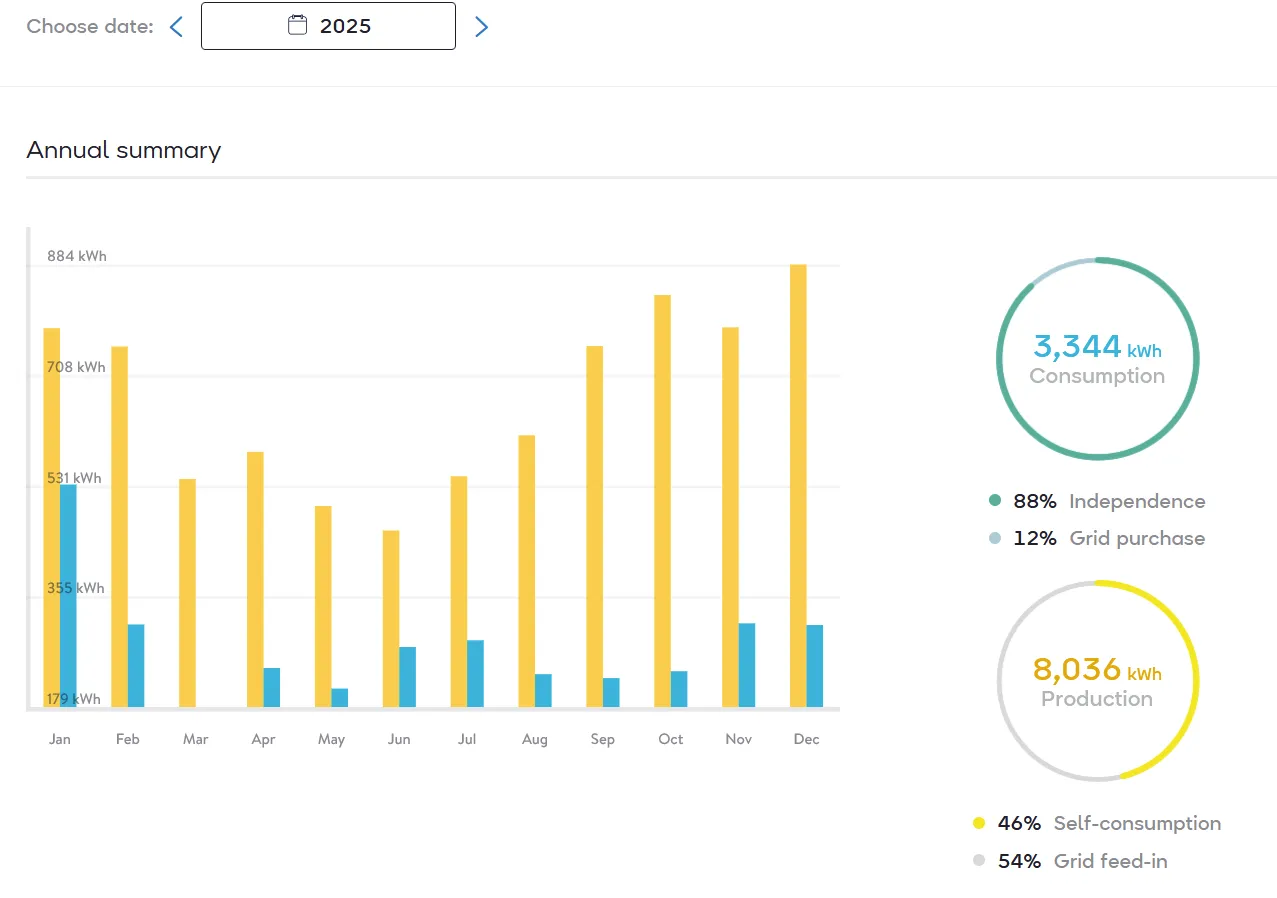Click the "May" month label

(x=331, y=739)
